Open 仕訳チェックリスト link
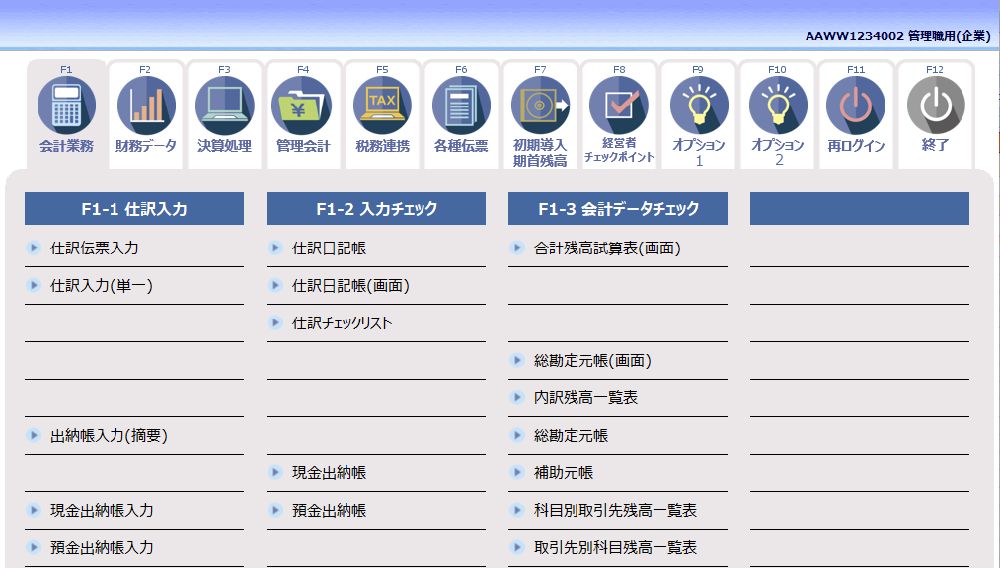Viewport: 1000px width, 568px height. [342, 323]
